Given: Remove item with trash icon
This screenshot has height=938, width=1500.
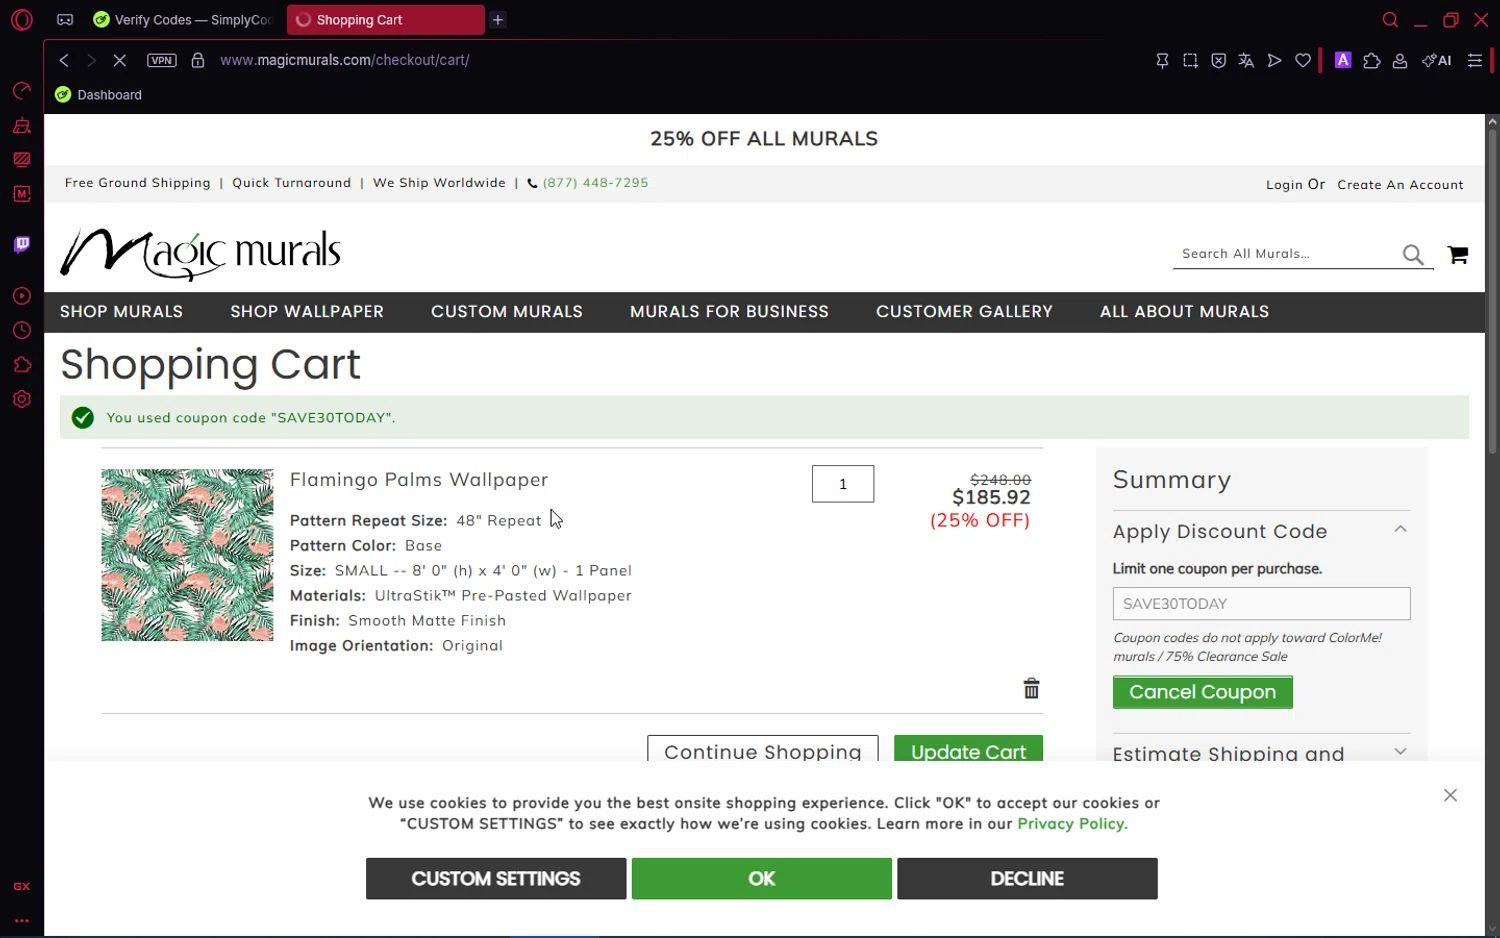Looking at the screenshot, I should coord(1031,688).
